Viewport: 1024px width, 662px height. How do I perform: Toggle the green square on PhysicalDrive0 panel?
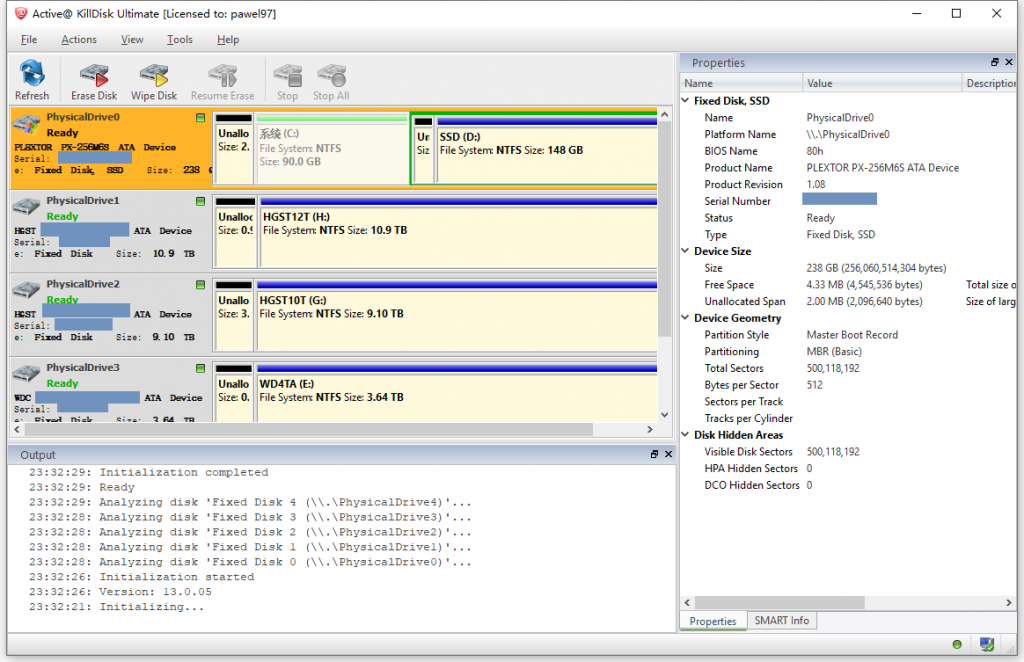tap(199, 117)
